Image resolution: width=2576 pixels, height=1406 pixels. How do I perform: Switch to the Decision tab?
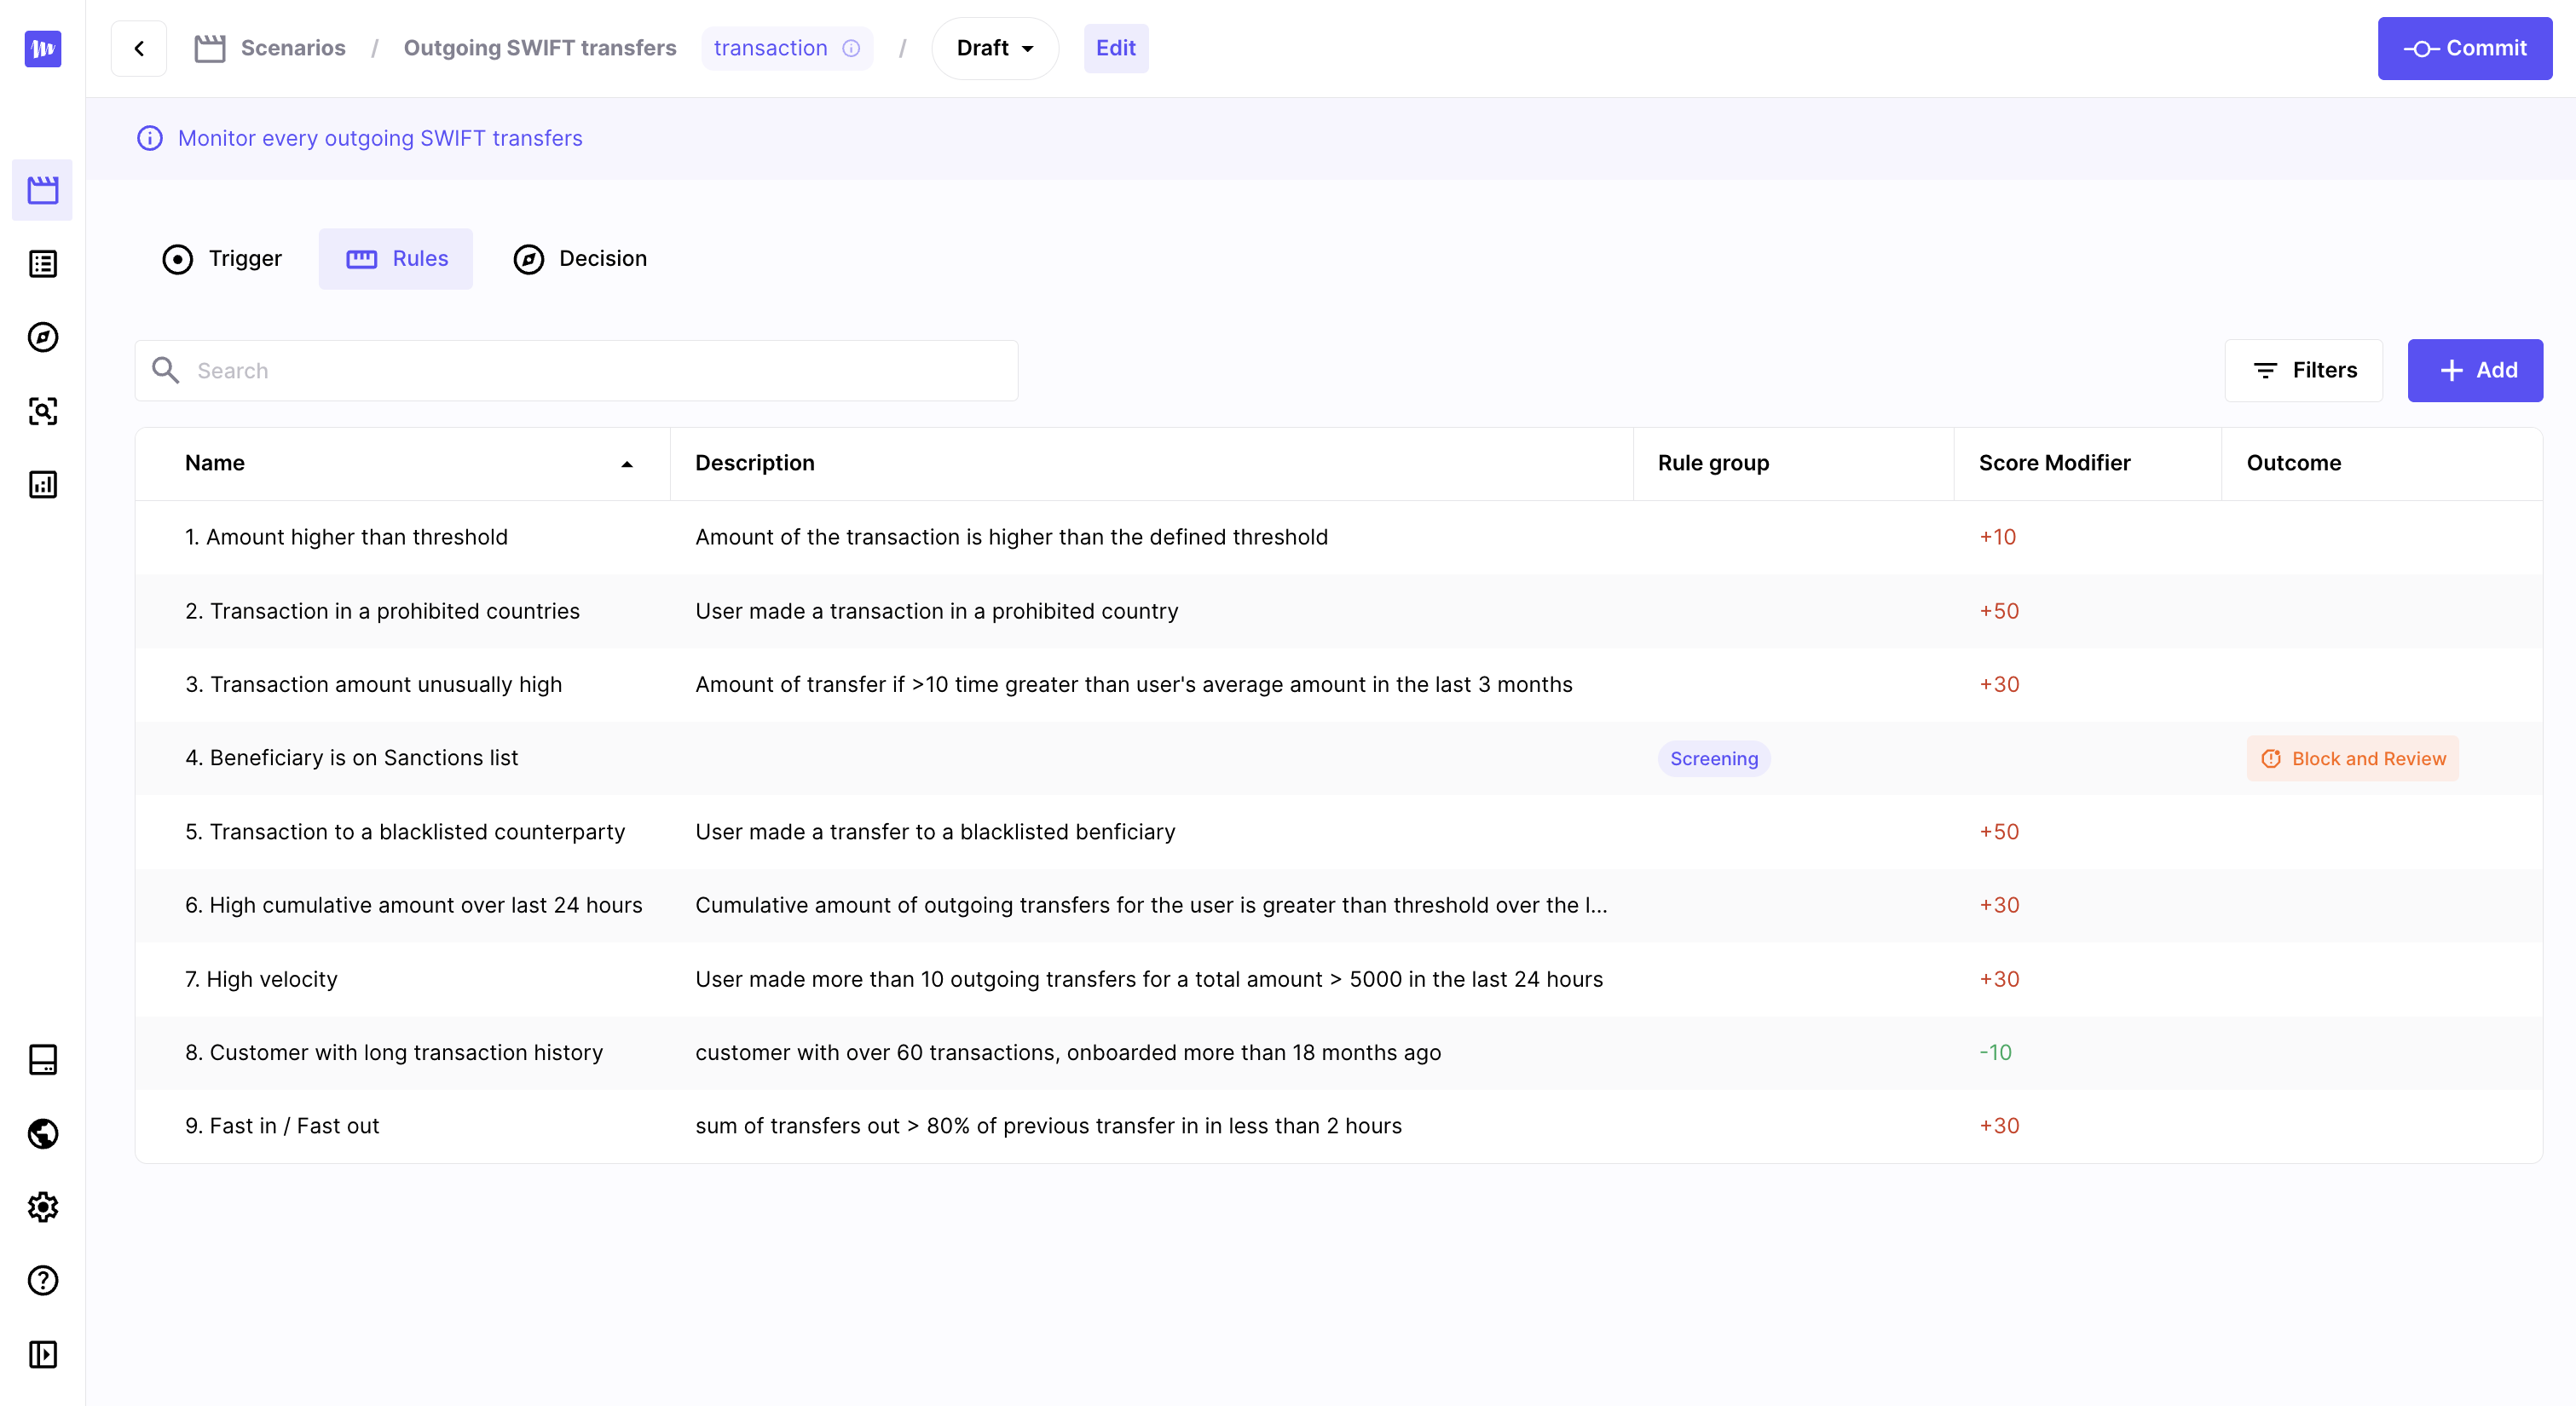click(580, 259)
